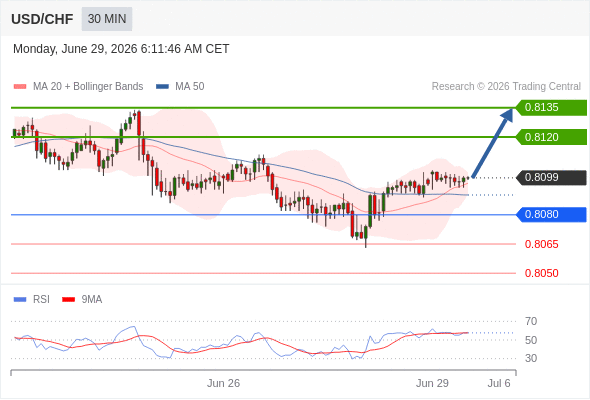Click the Jun 29 date axis label
This screenshot has height=400, width=590.
point(432,383)
